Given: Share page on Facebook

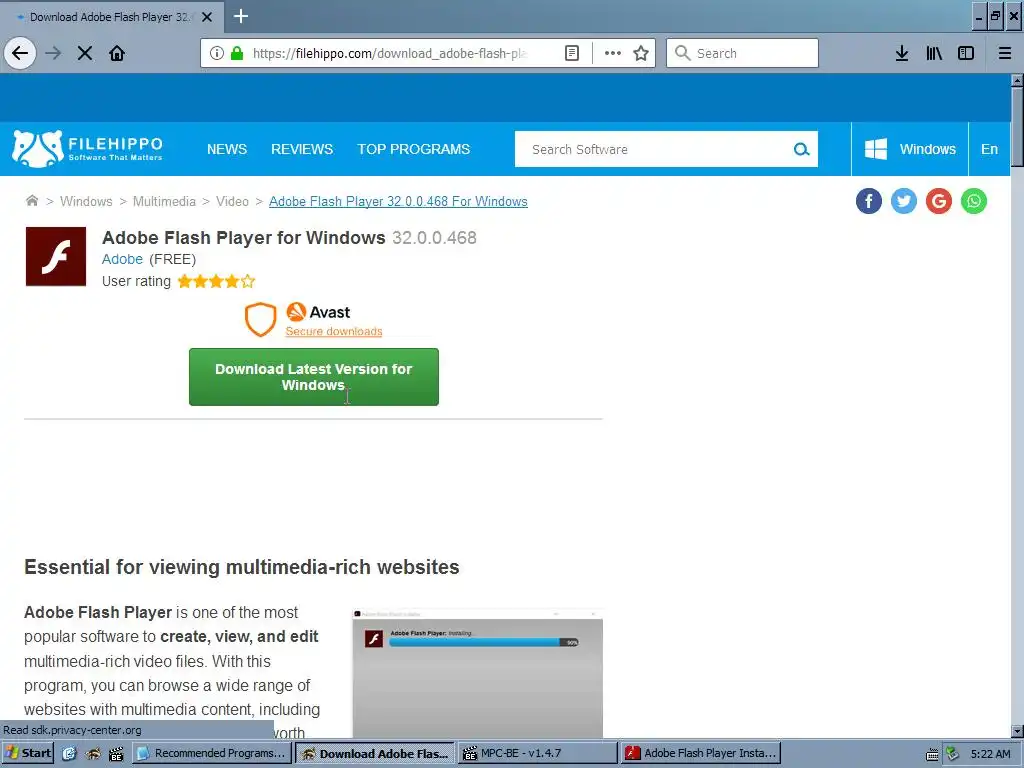Looking at the screenshot, I should point(869,201).
